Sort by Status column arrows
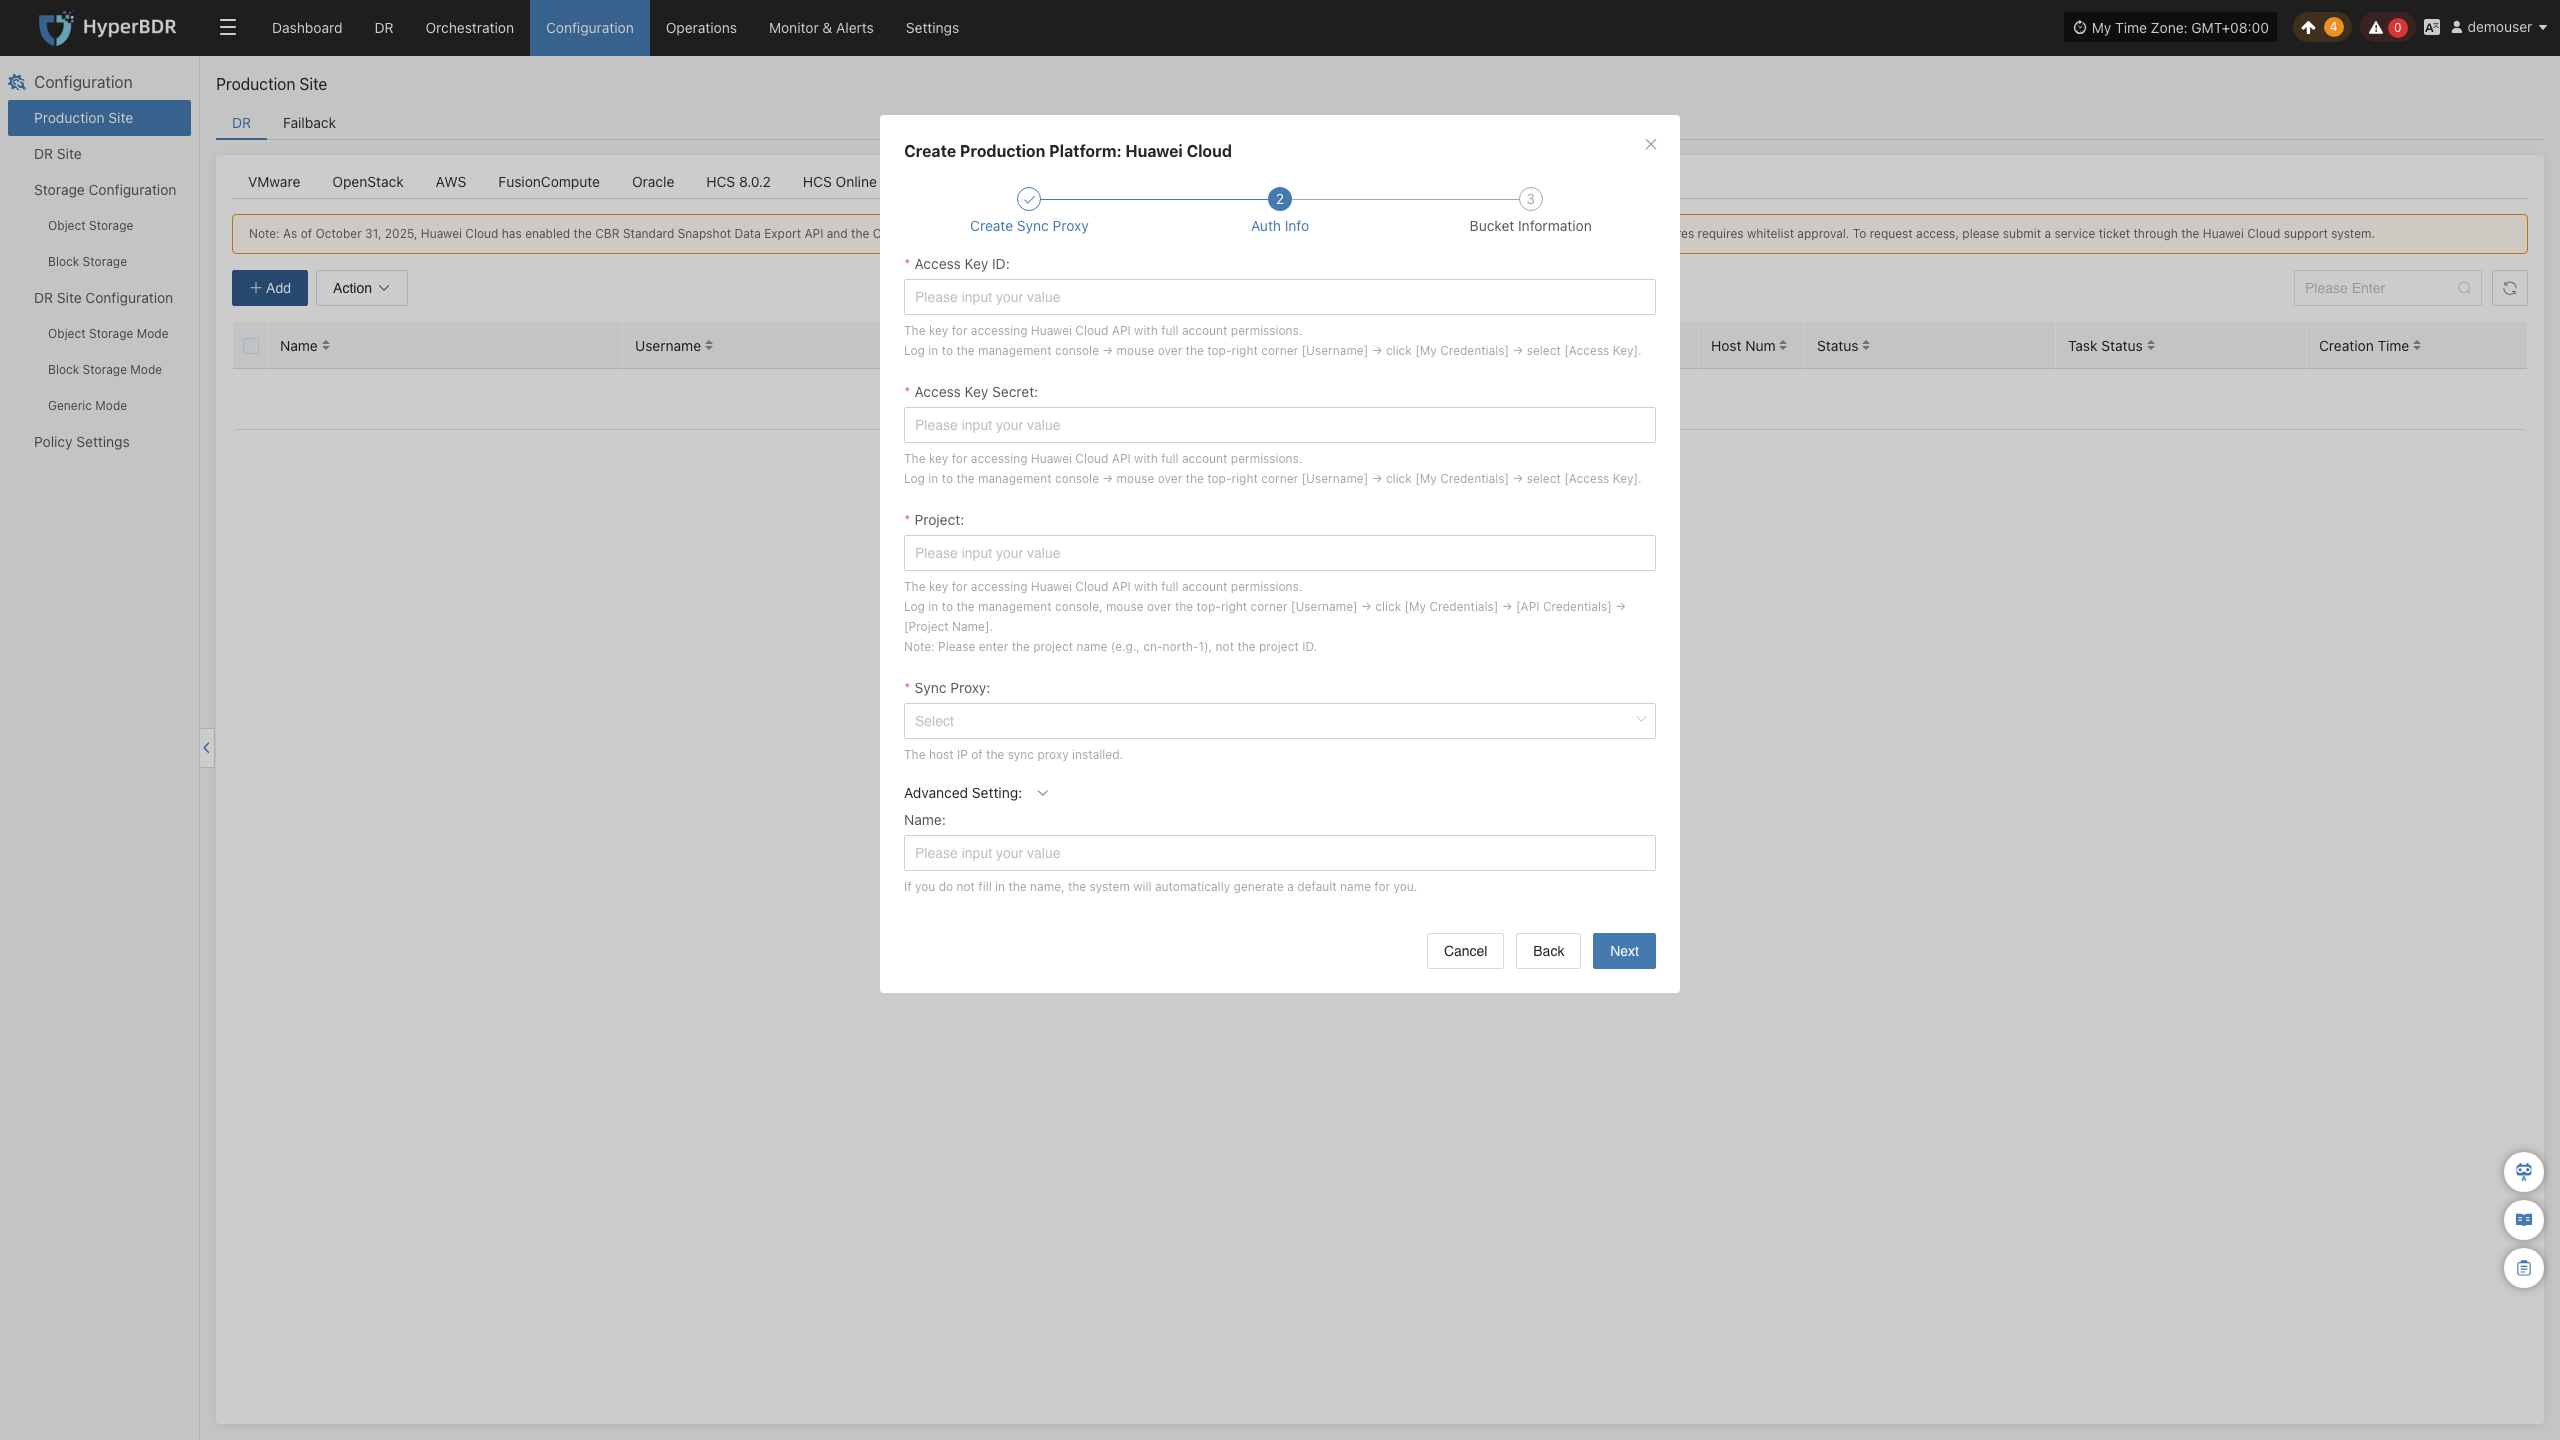This screenshot has width=2560, height=1440. point(1866,346)
